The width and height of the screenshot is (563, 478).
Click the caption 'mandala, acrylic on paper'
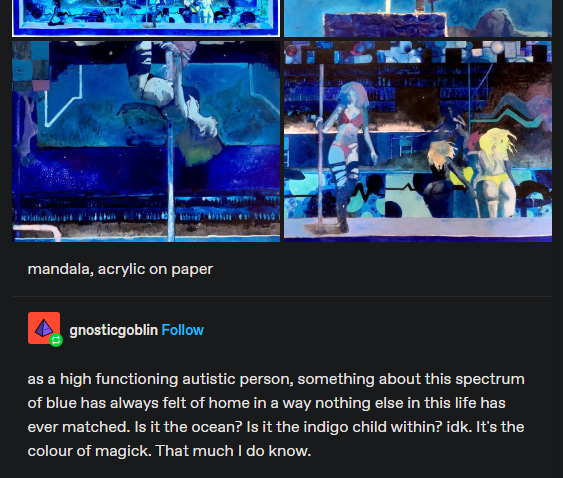pos(120,269)
